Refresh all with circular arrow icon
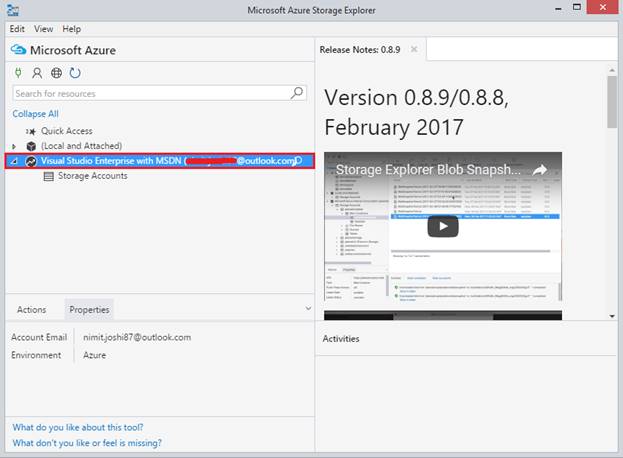The height and width of the screenshot is (458, 623). pos(75,73)
